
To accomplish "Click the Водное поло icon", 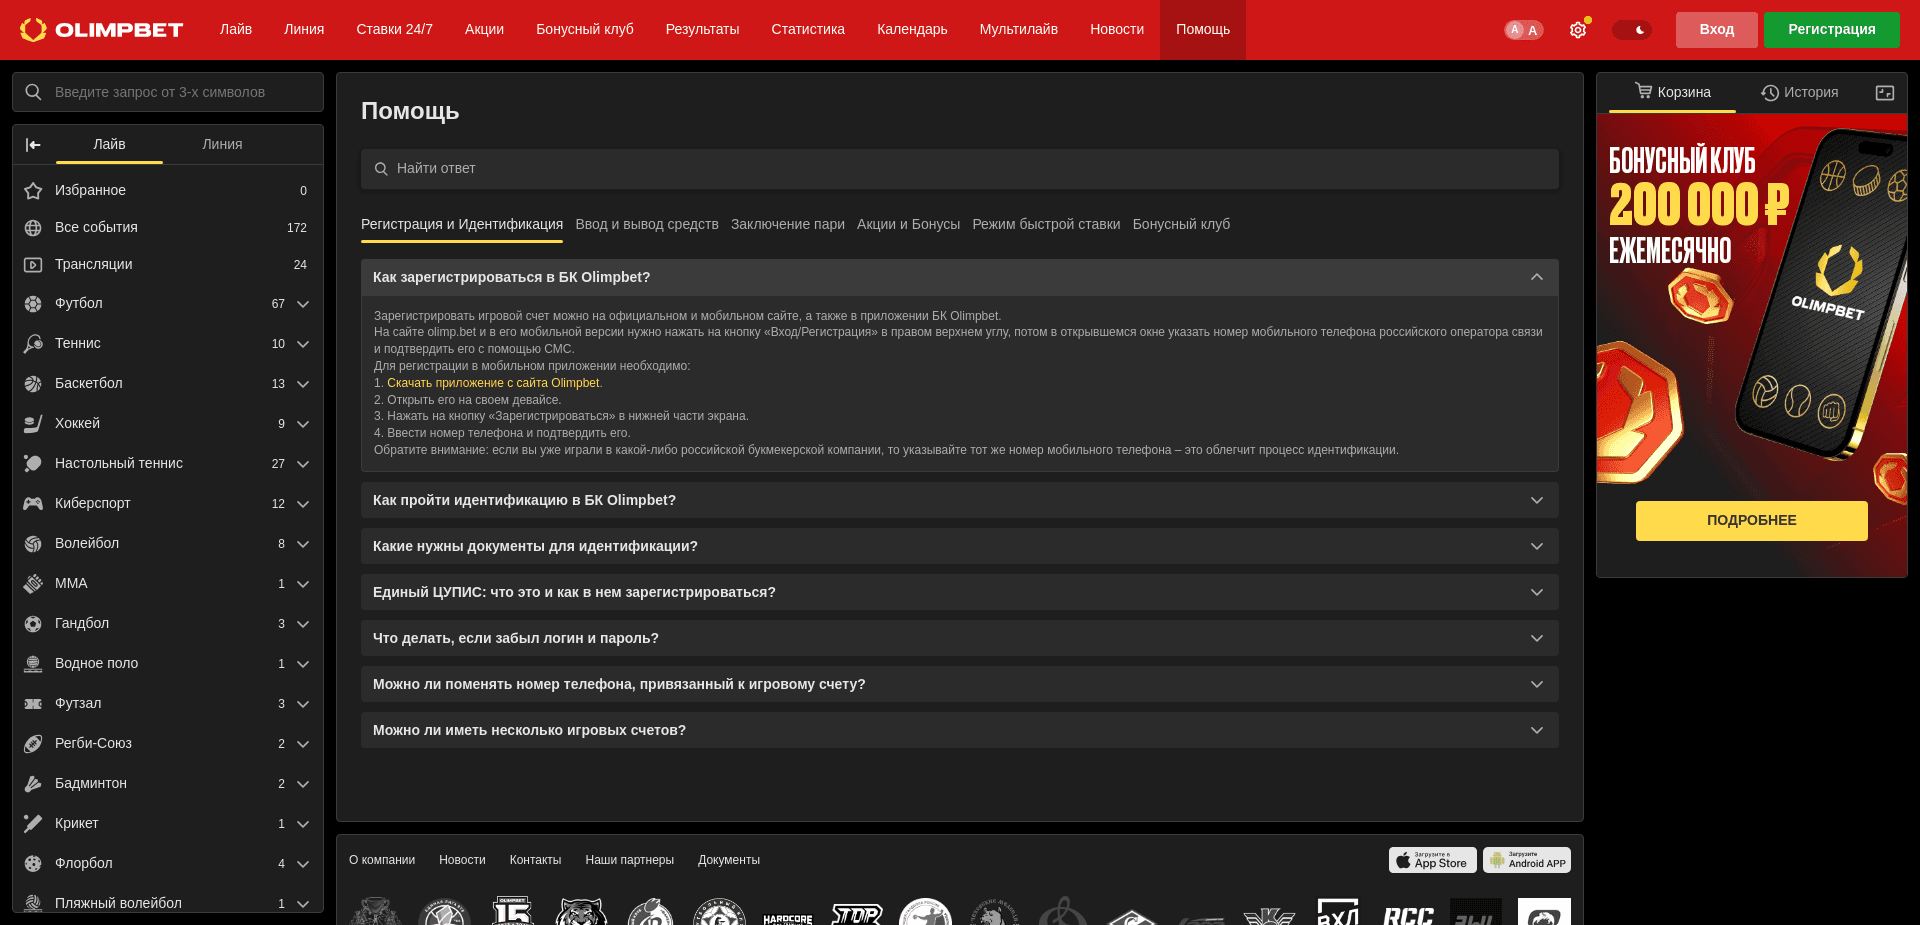I will (33, 664).
